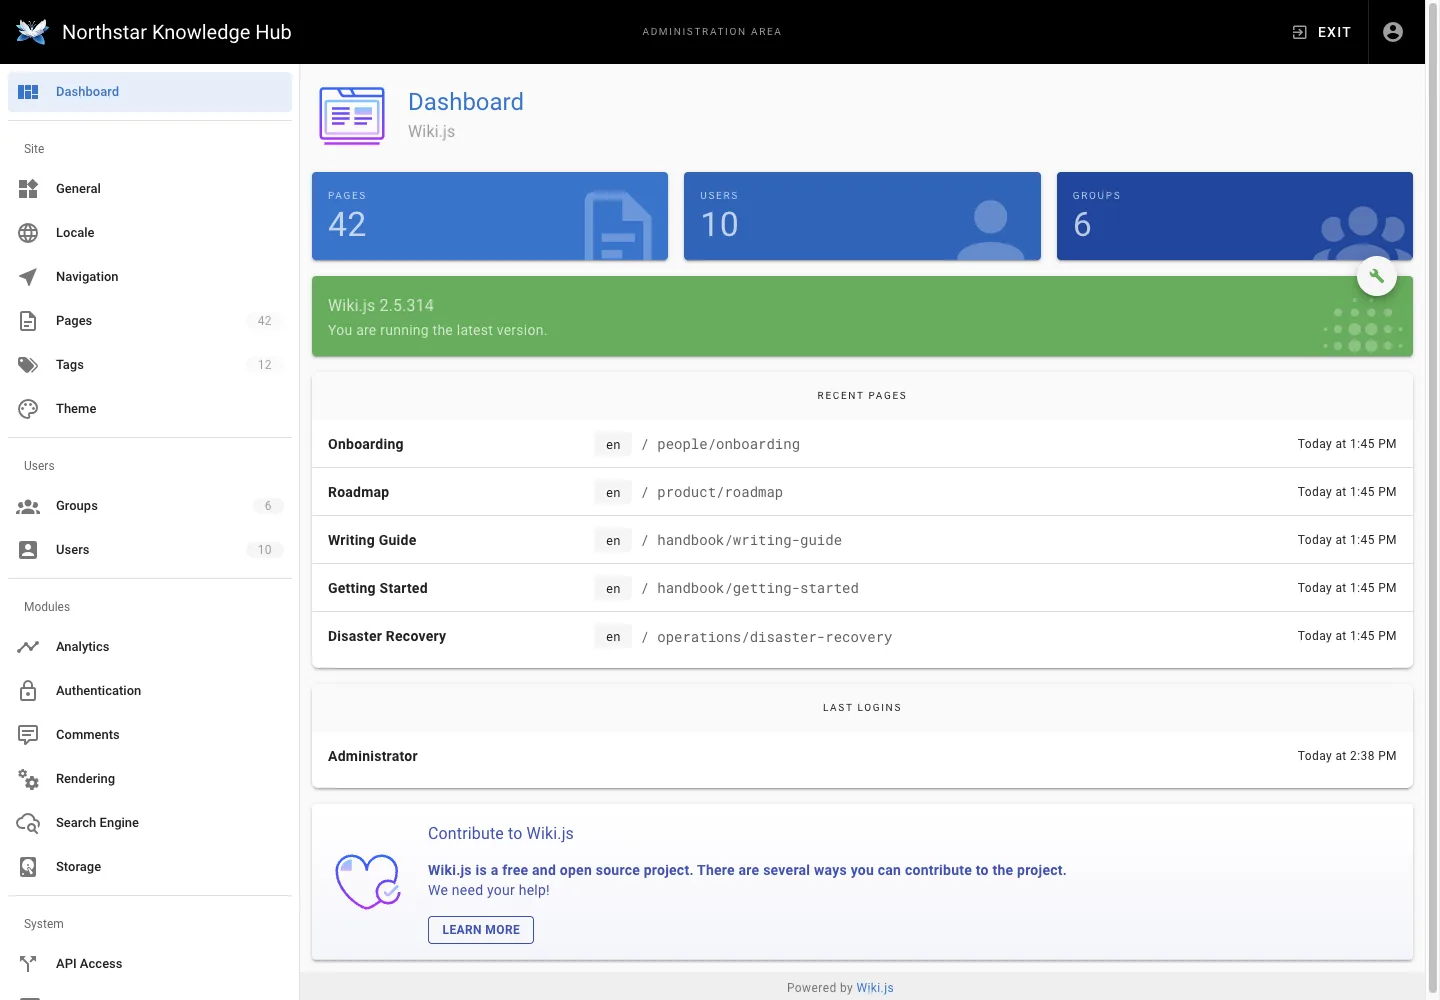Click the Rendering gears icon
The image size is (1440, 1000).
tap(28, 779)
